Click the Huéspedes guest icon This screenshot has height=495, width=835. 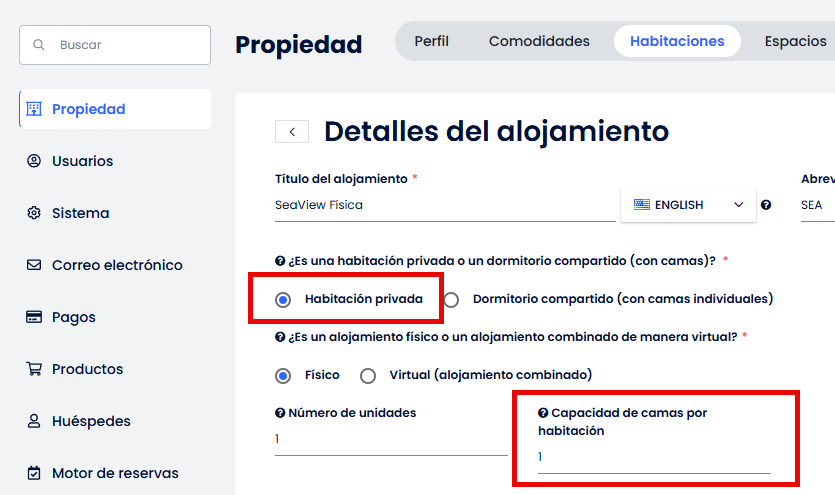34,421
